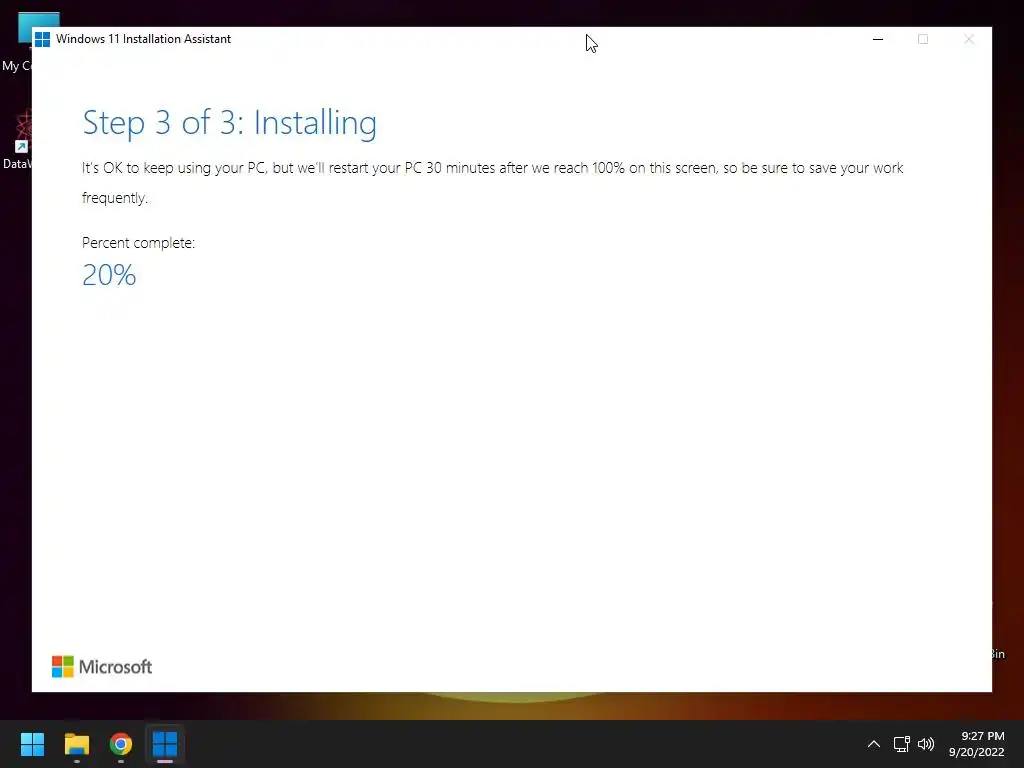1024x768 pixels.
Task: Select the Data shortcut on the desktop
Action: tap(17, 139)
